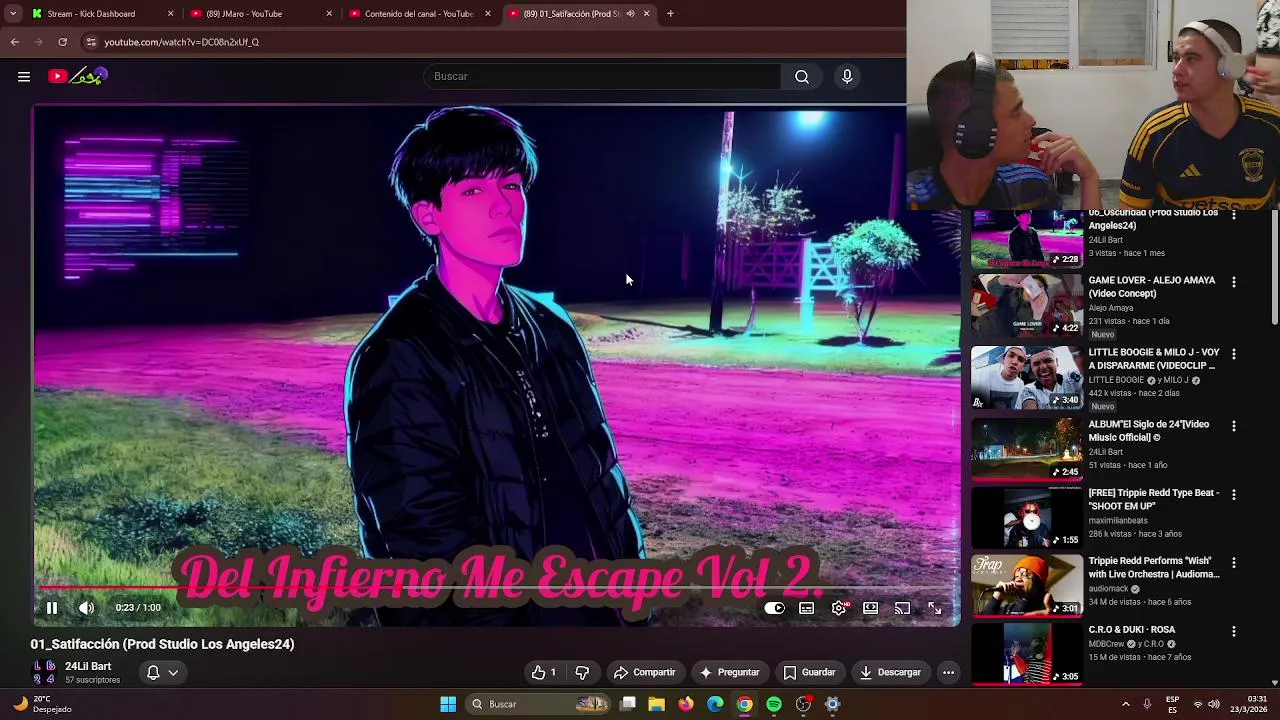The image size is (1280, 720).
Task: Close the JMaro - YouTube tab
Action: click(x=329, y=14)
